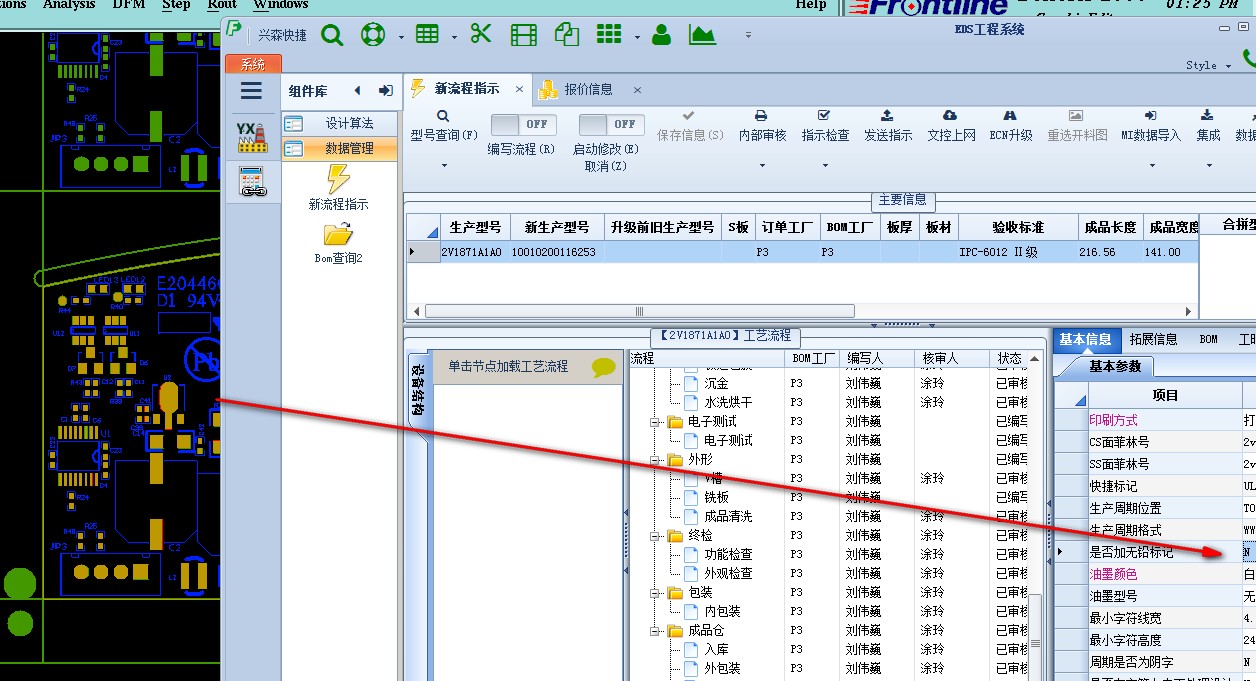
Task: Switch to the 新流程指示 tab
Action: pos(467,89)
